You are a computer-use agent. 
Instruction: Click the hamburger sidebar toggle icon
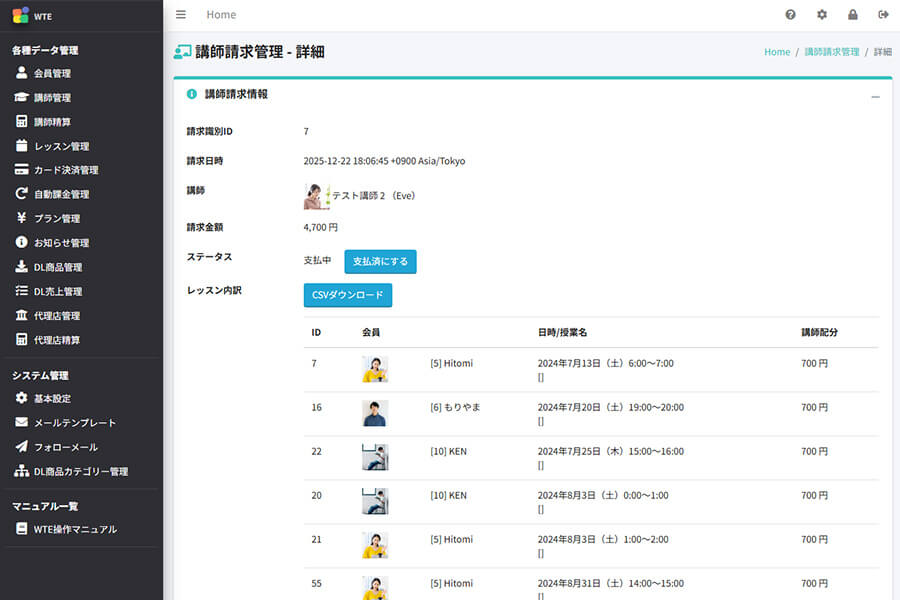pyautogui.click(x=180, y=15)
